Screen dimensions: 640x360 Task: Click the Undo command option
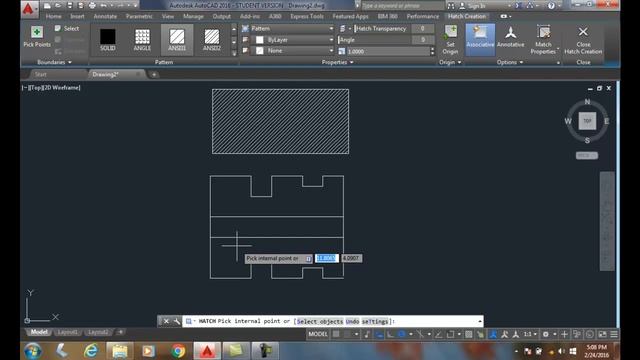[352, 321]
